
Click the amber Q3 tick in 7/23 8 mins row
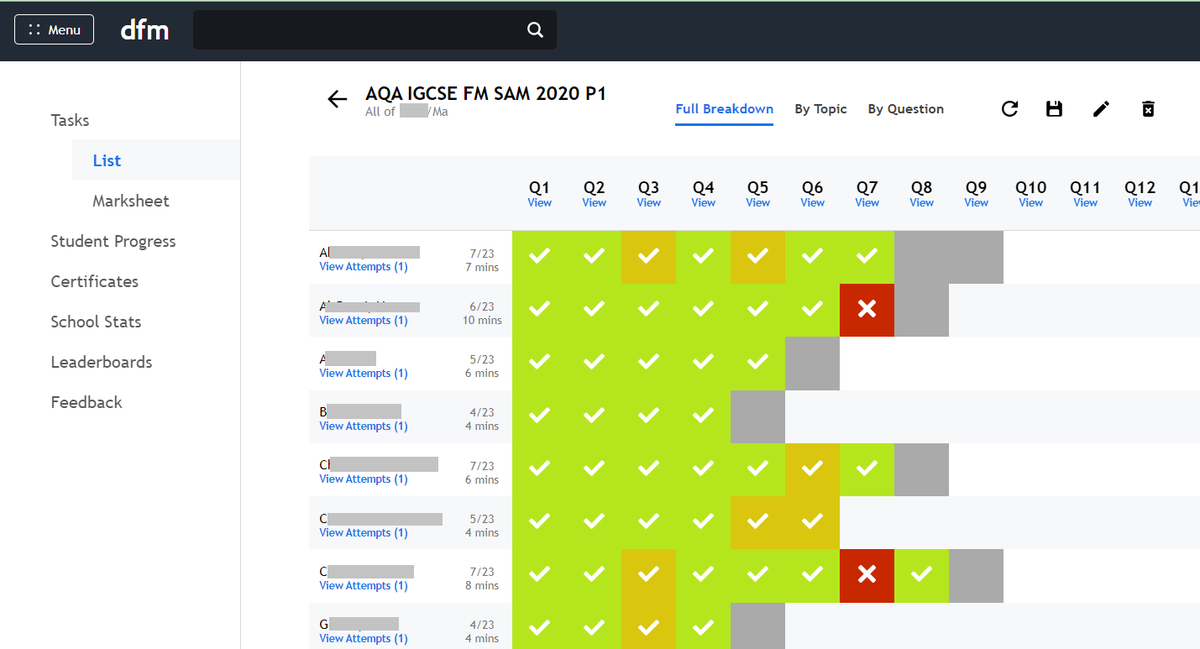coord(649,576)
